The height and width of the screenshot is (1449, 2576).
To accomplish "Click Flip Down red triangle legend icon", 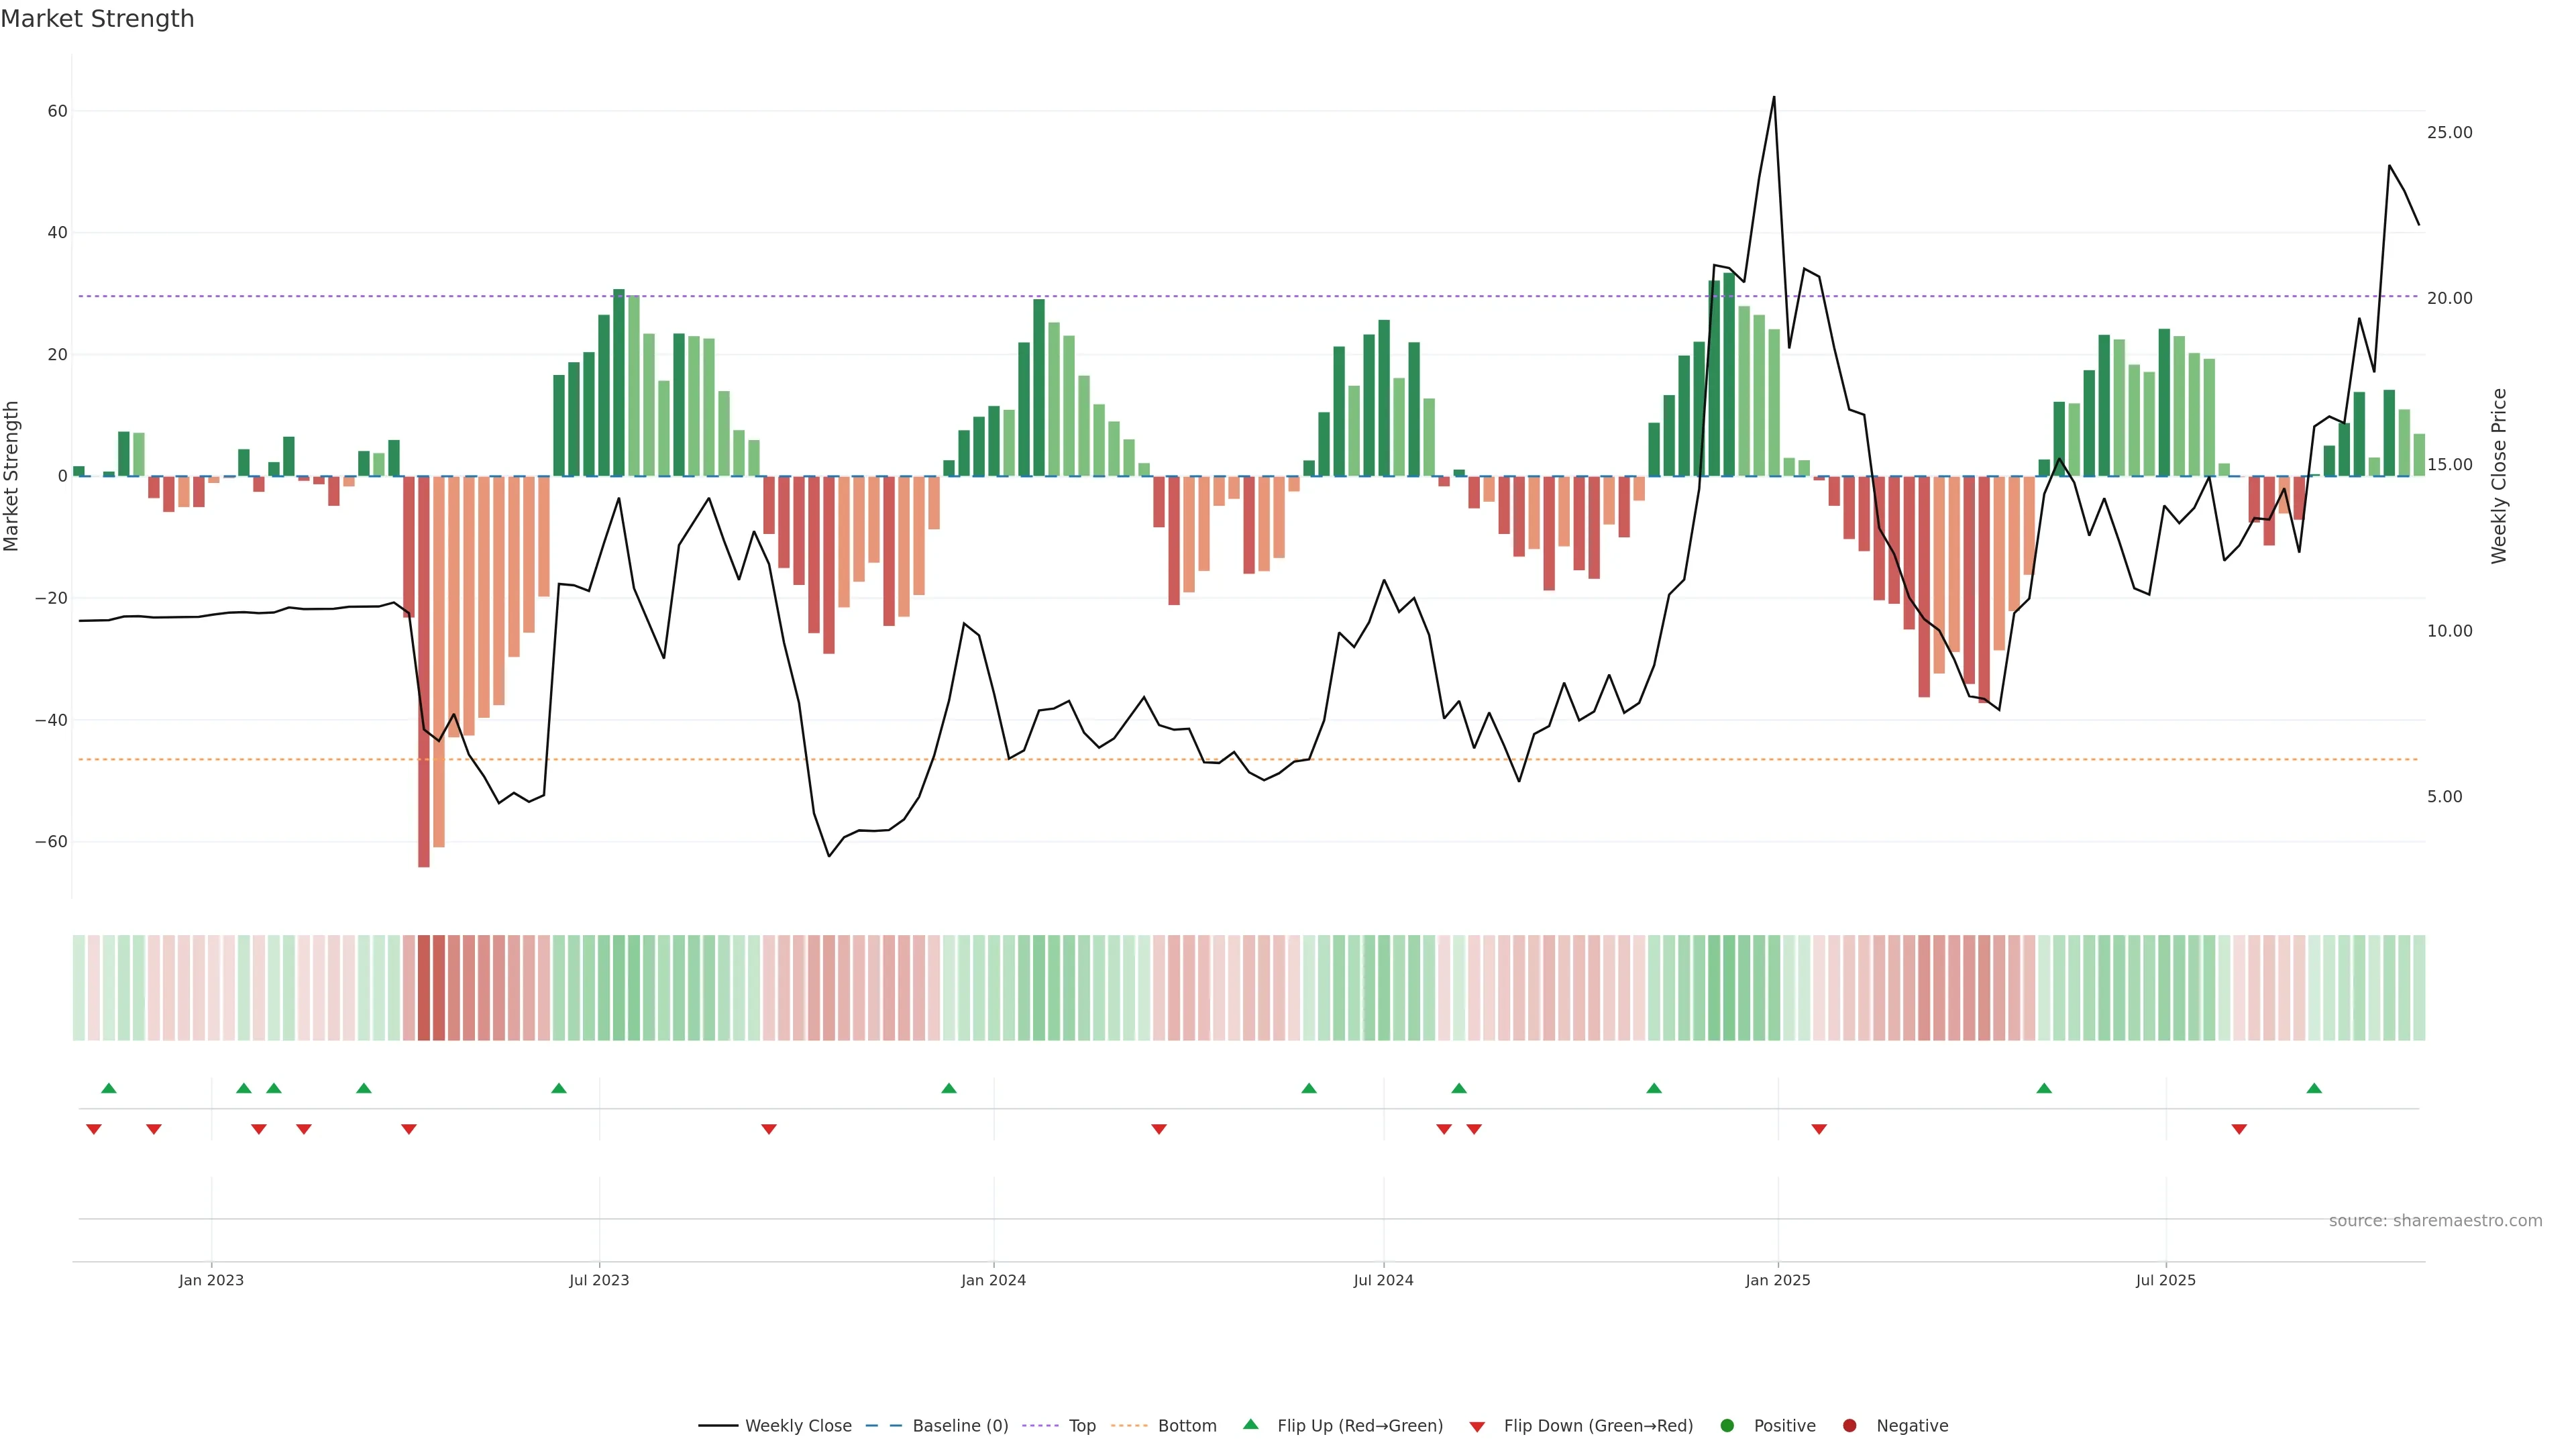I will (1477, 1427).
